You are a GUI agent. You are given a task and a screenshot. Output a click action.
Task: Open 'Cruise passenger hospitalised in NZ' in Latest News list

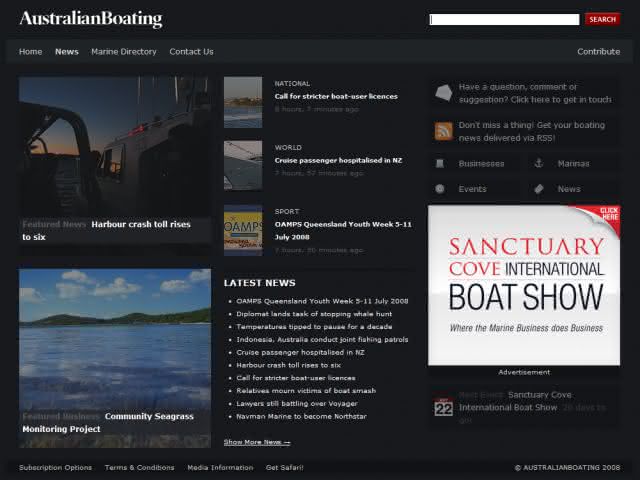300,352
